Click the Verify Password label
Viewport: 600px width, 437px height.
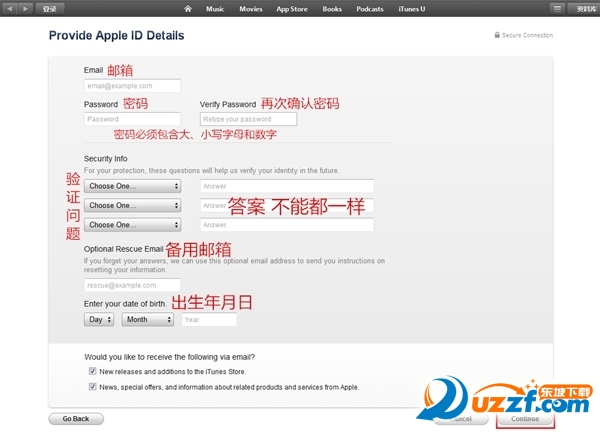point(228,104)
